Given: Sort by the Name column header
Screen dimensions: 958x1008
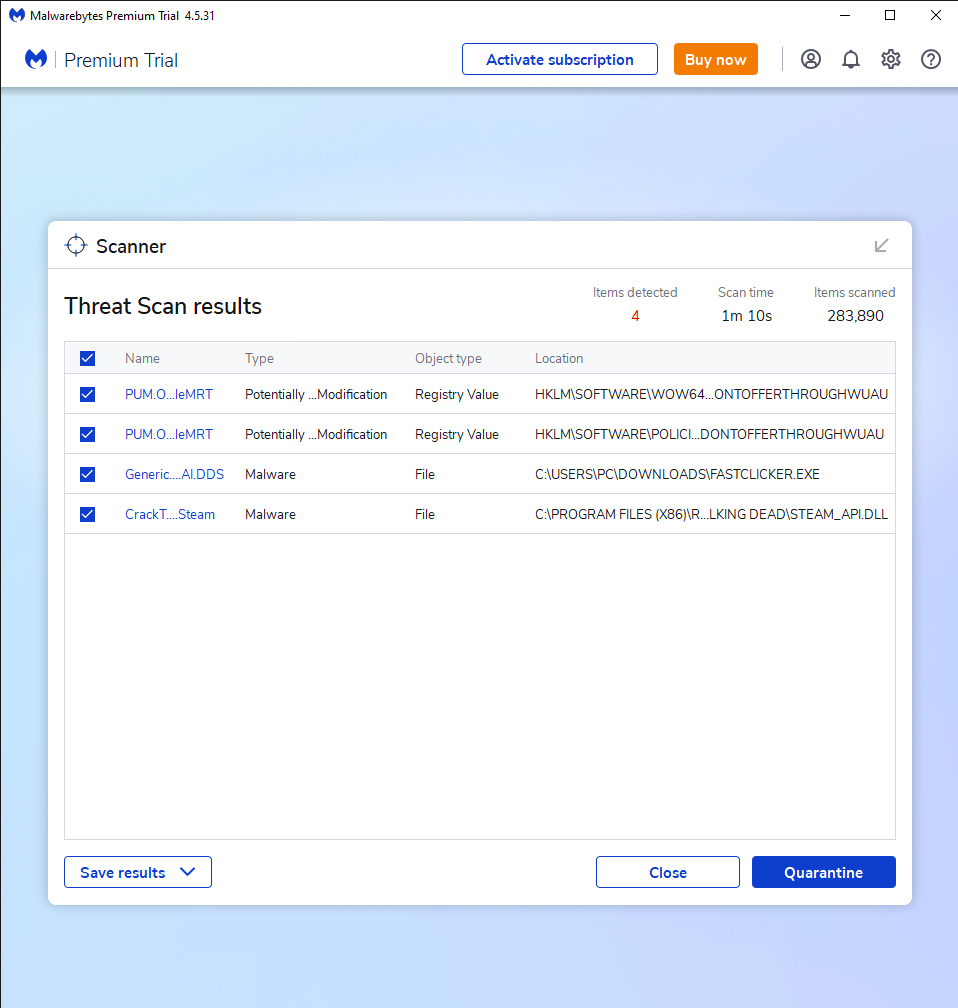Looking at the screenshot, I should point(142,358).
